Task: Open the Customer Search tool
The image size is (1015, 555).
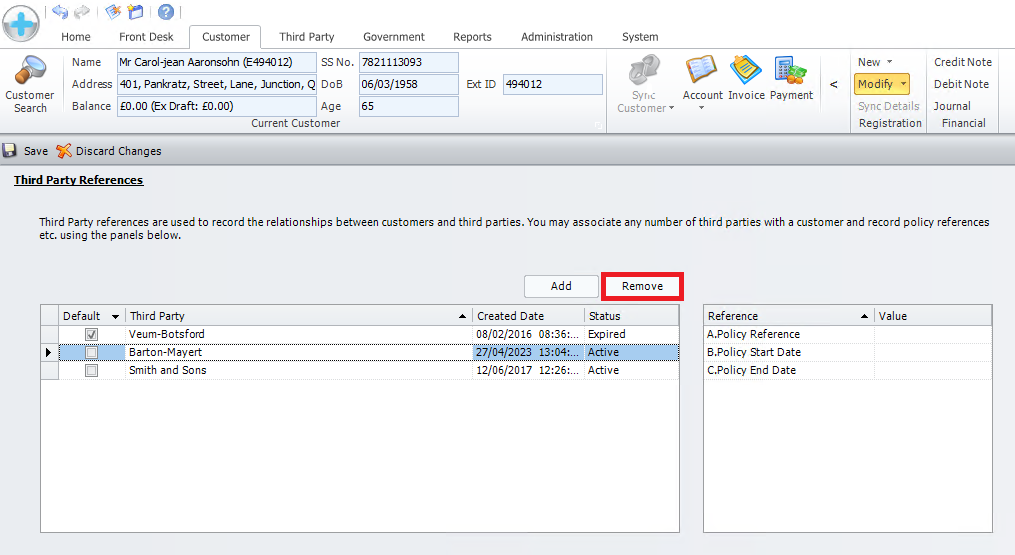Action: click(30, 84)
